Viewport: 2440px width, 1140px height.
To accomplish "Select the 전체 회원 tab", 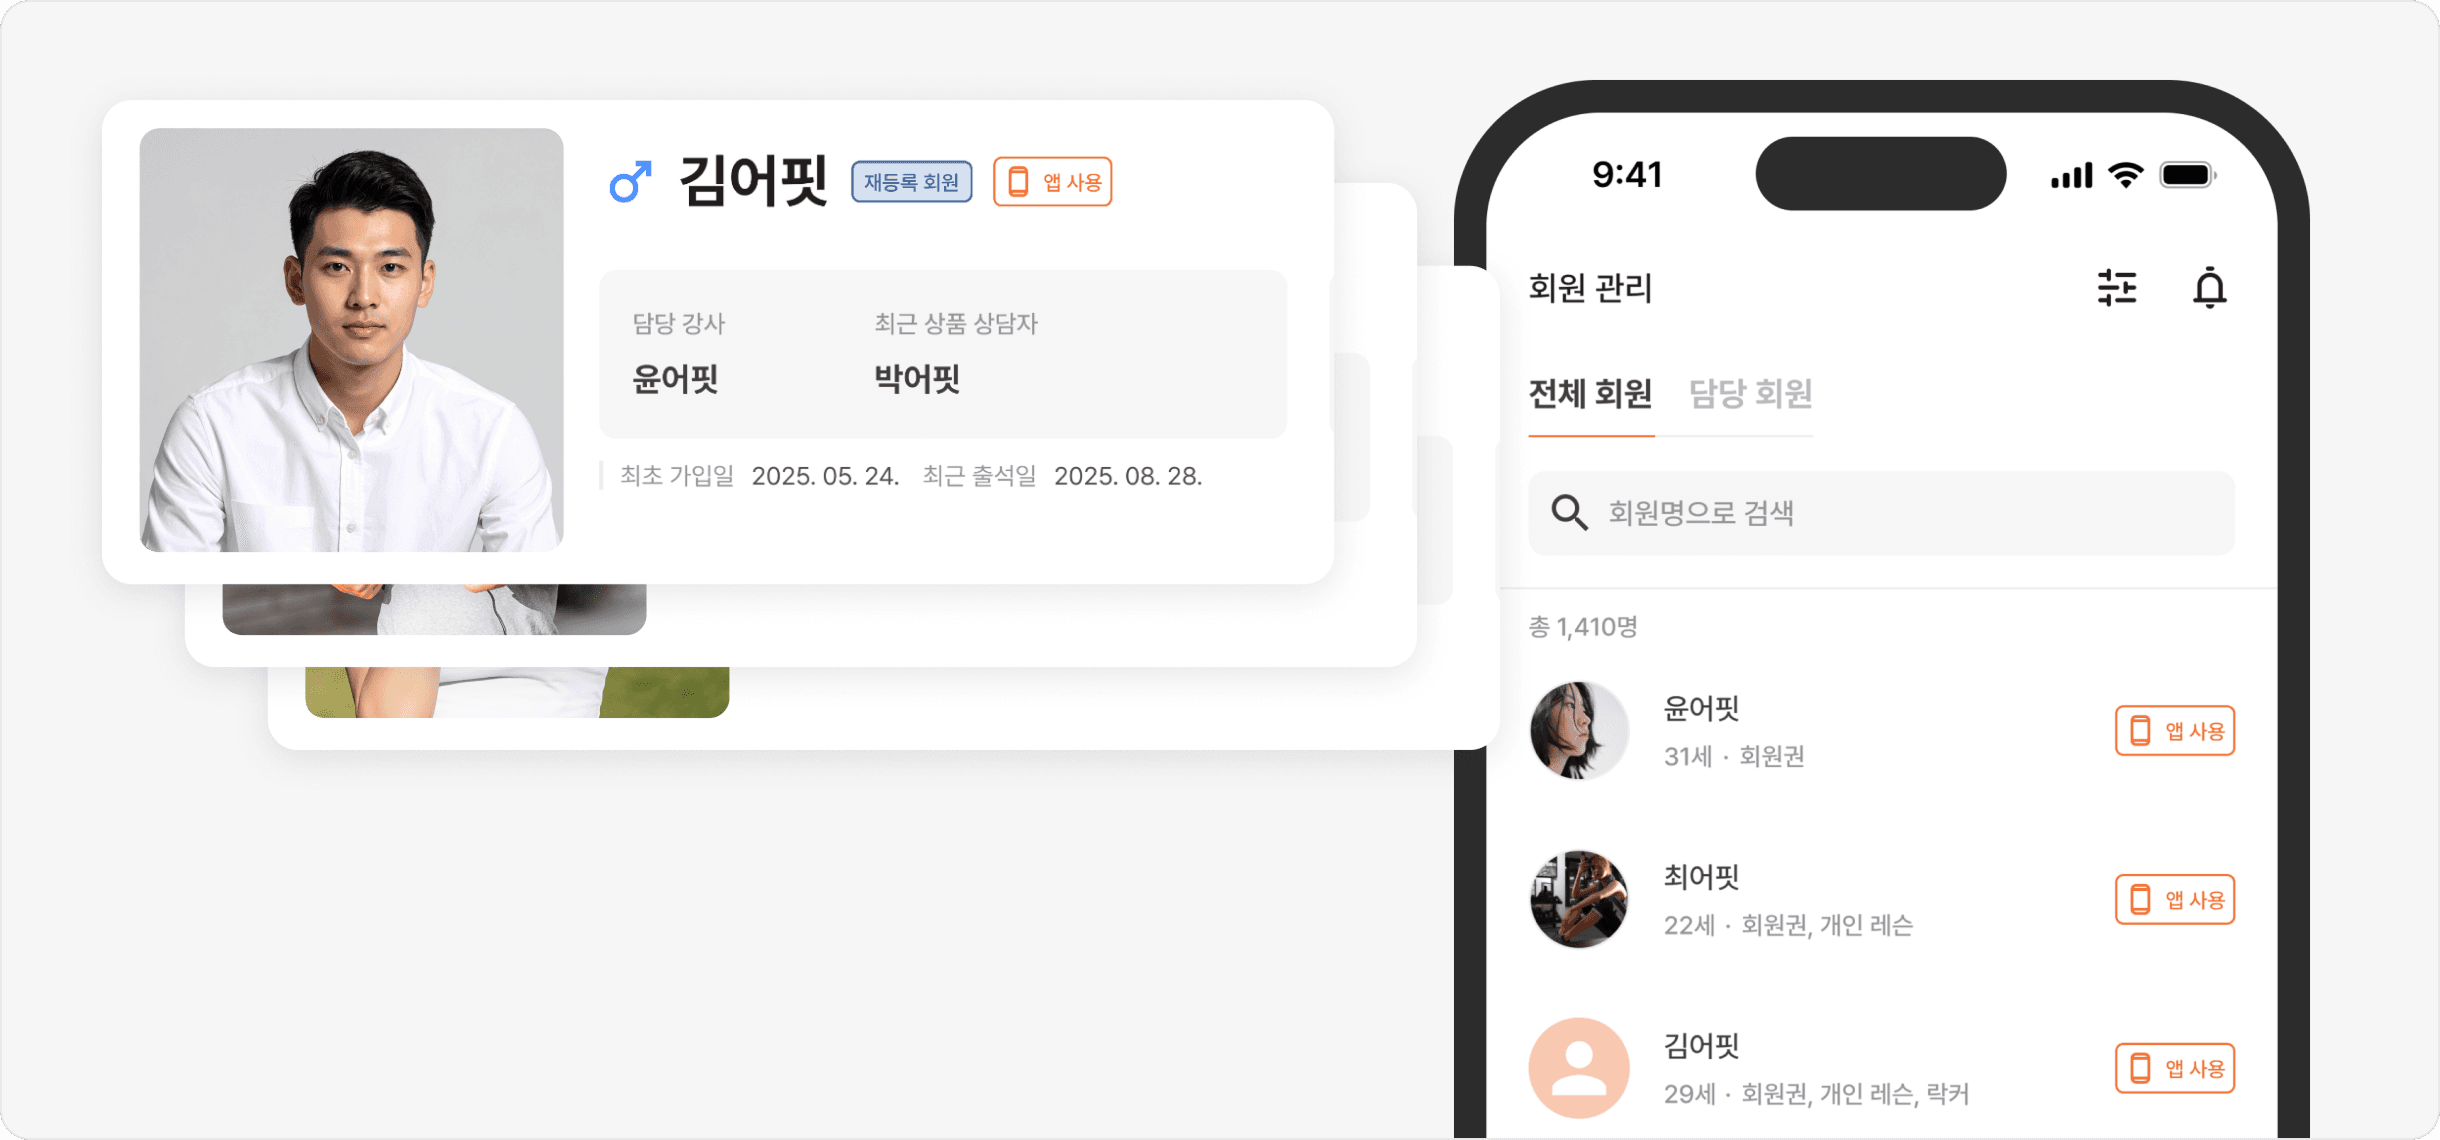I will pos(1591,395).
